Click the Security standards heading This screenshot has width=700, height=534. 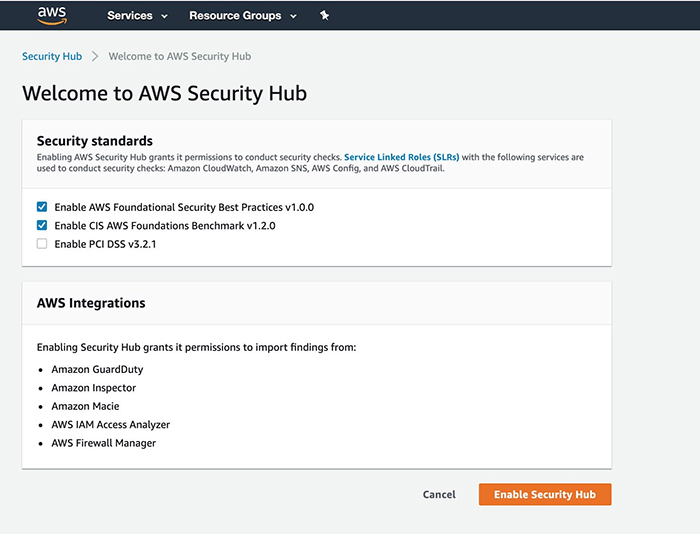click(x=95, y=141)
